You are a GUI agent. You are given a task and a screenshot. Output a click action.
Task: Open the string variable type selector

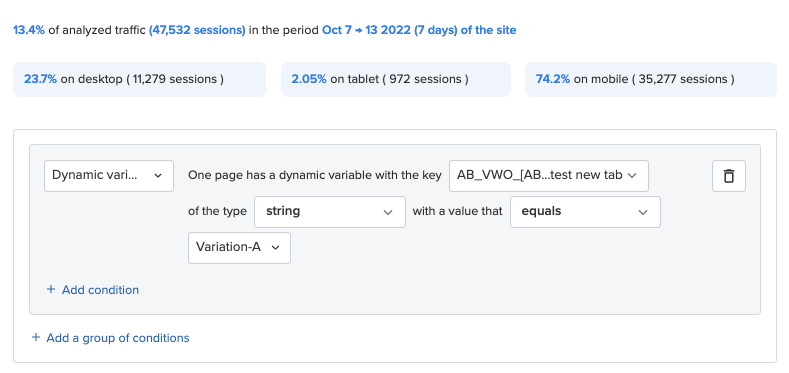tap(330, 212)
